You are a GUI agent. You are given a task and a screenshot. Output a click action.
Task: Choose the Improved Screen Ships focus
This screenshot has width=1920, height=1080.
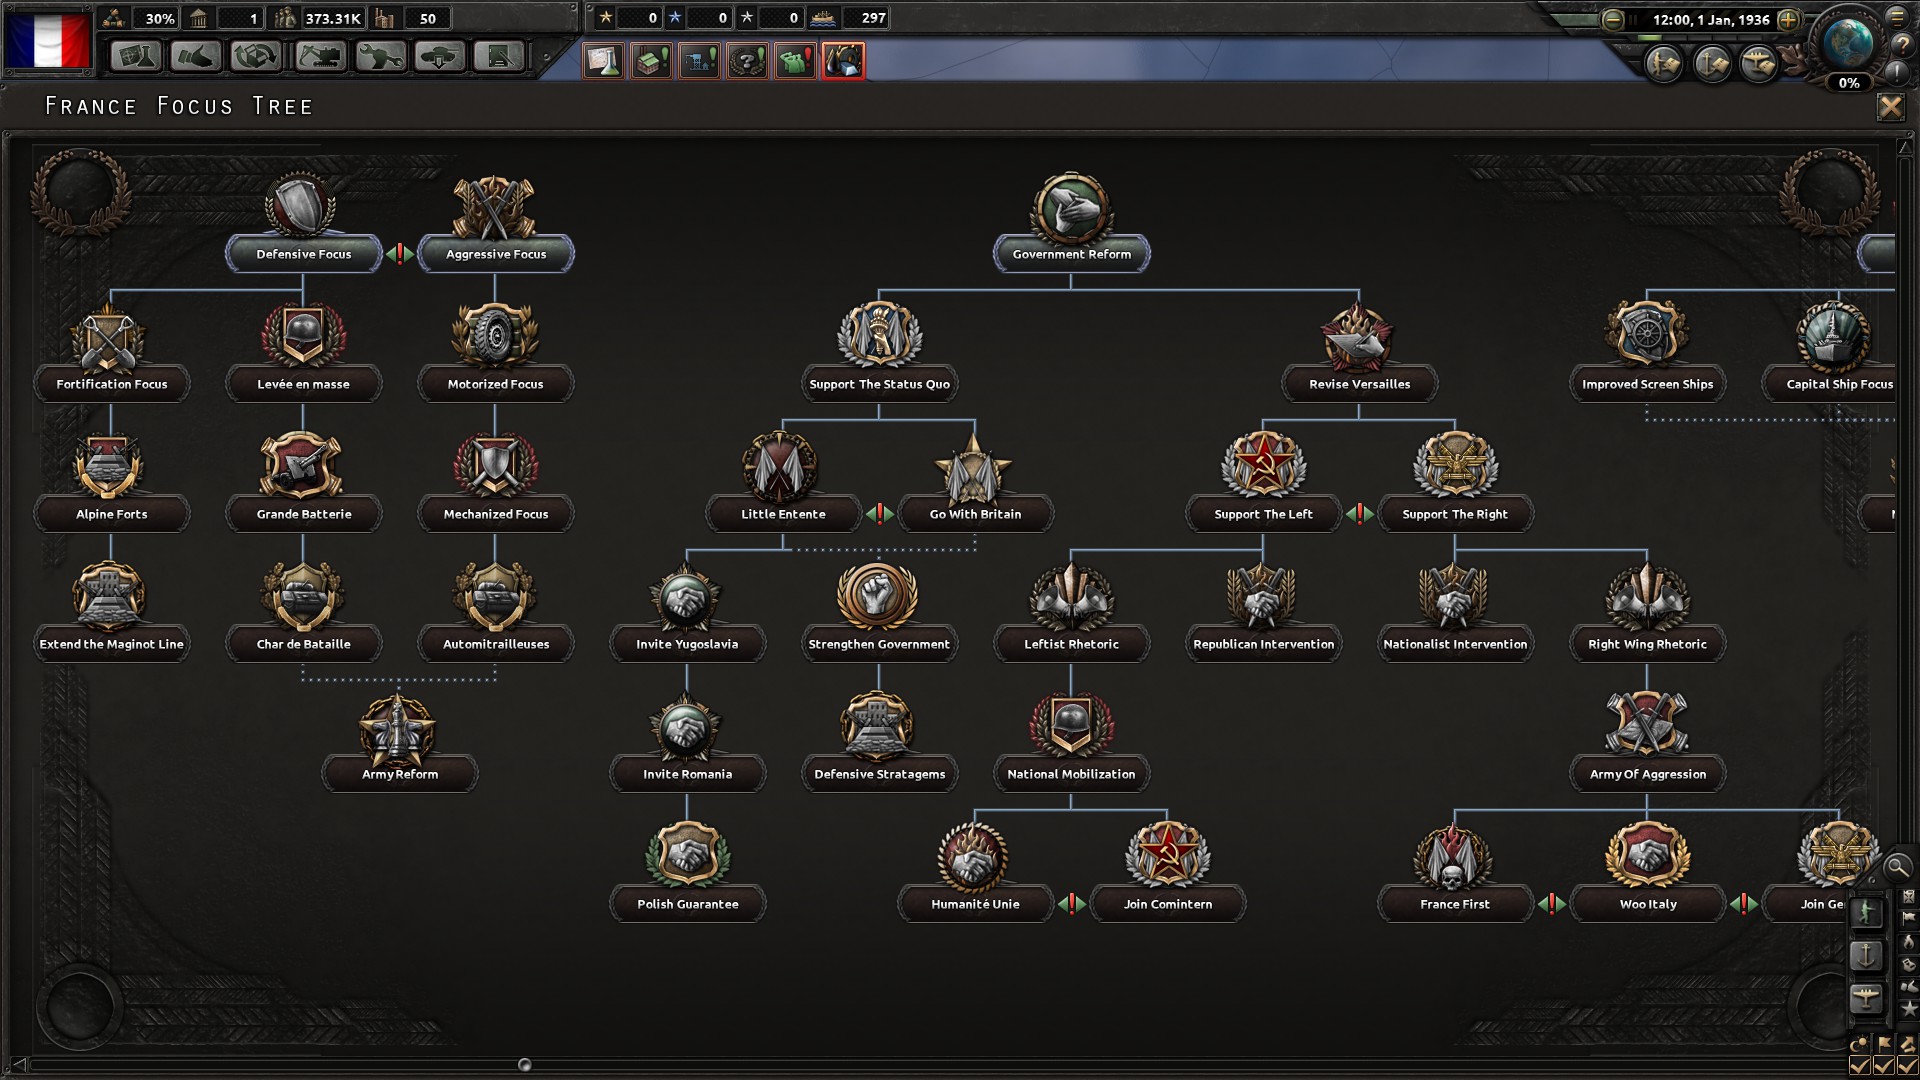[1647, 384]
